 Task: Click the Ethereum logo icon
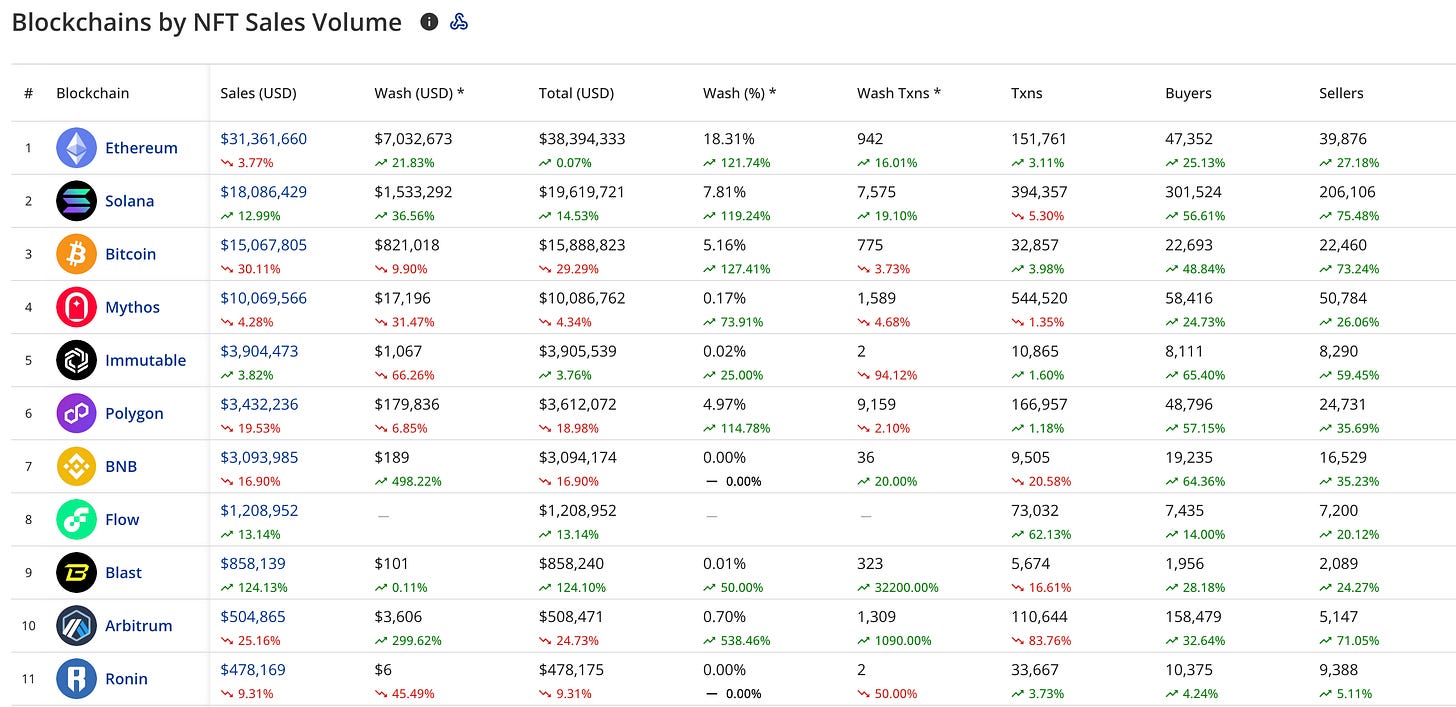(x=76, y=148)
